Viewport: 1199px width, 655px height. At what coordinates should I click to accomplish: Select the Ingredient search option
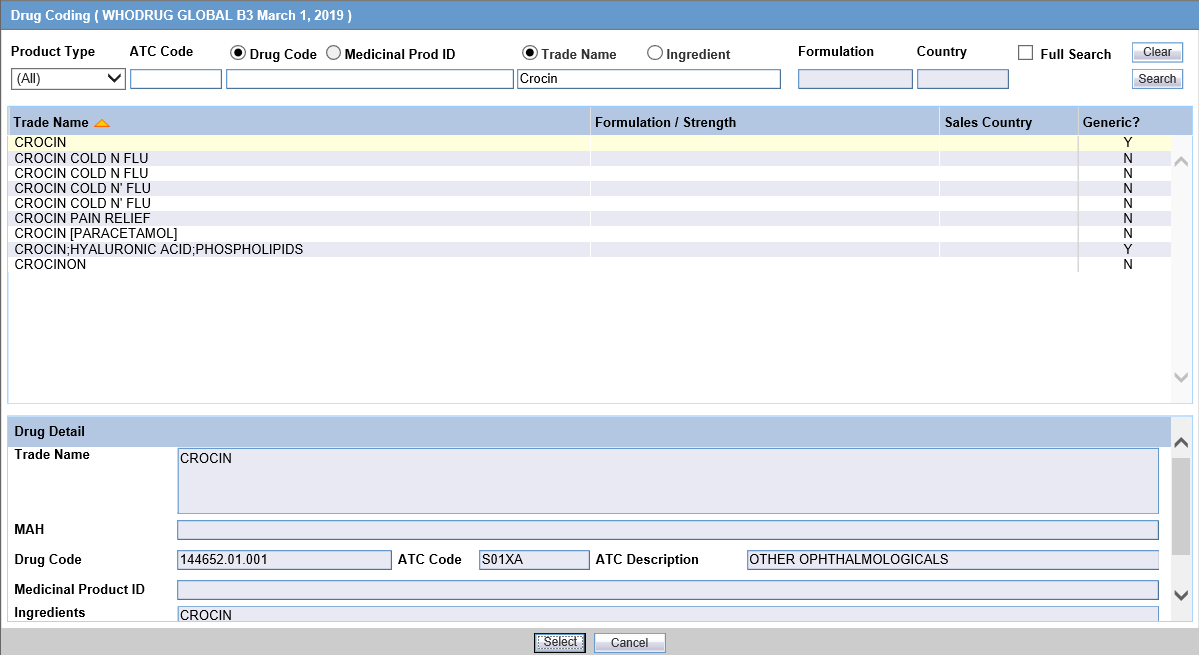[656, 54]
